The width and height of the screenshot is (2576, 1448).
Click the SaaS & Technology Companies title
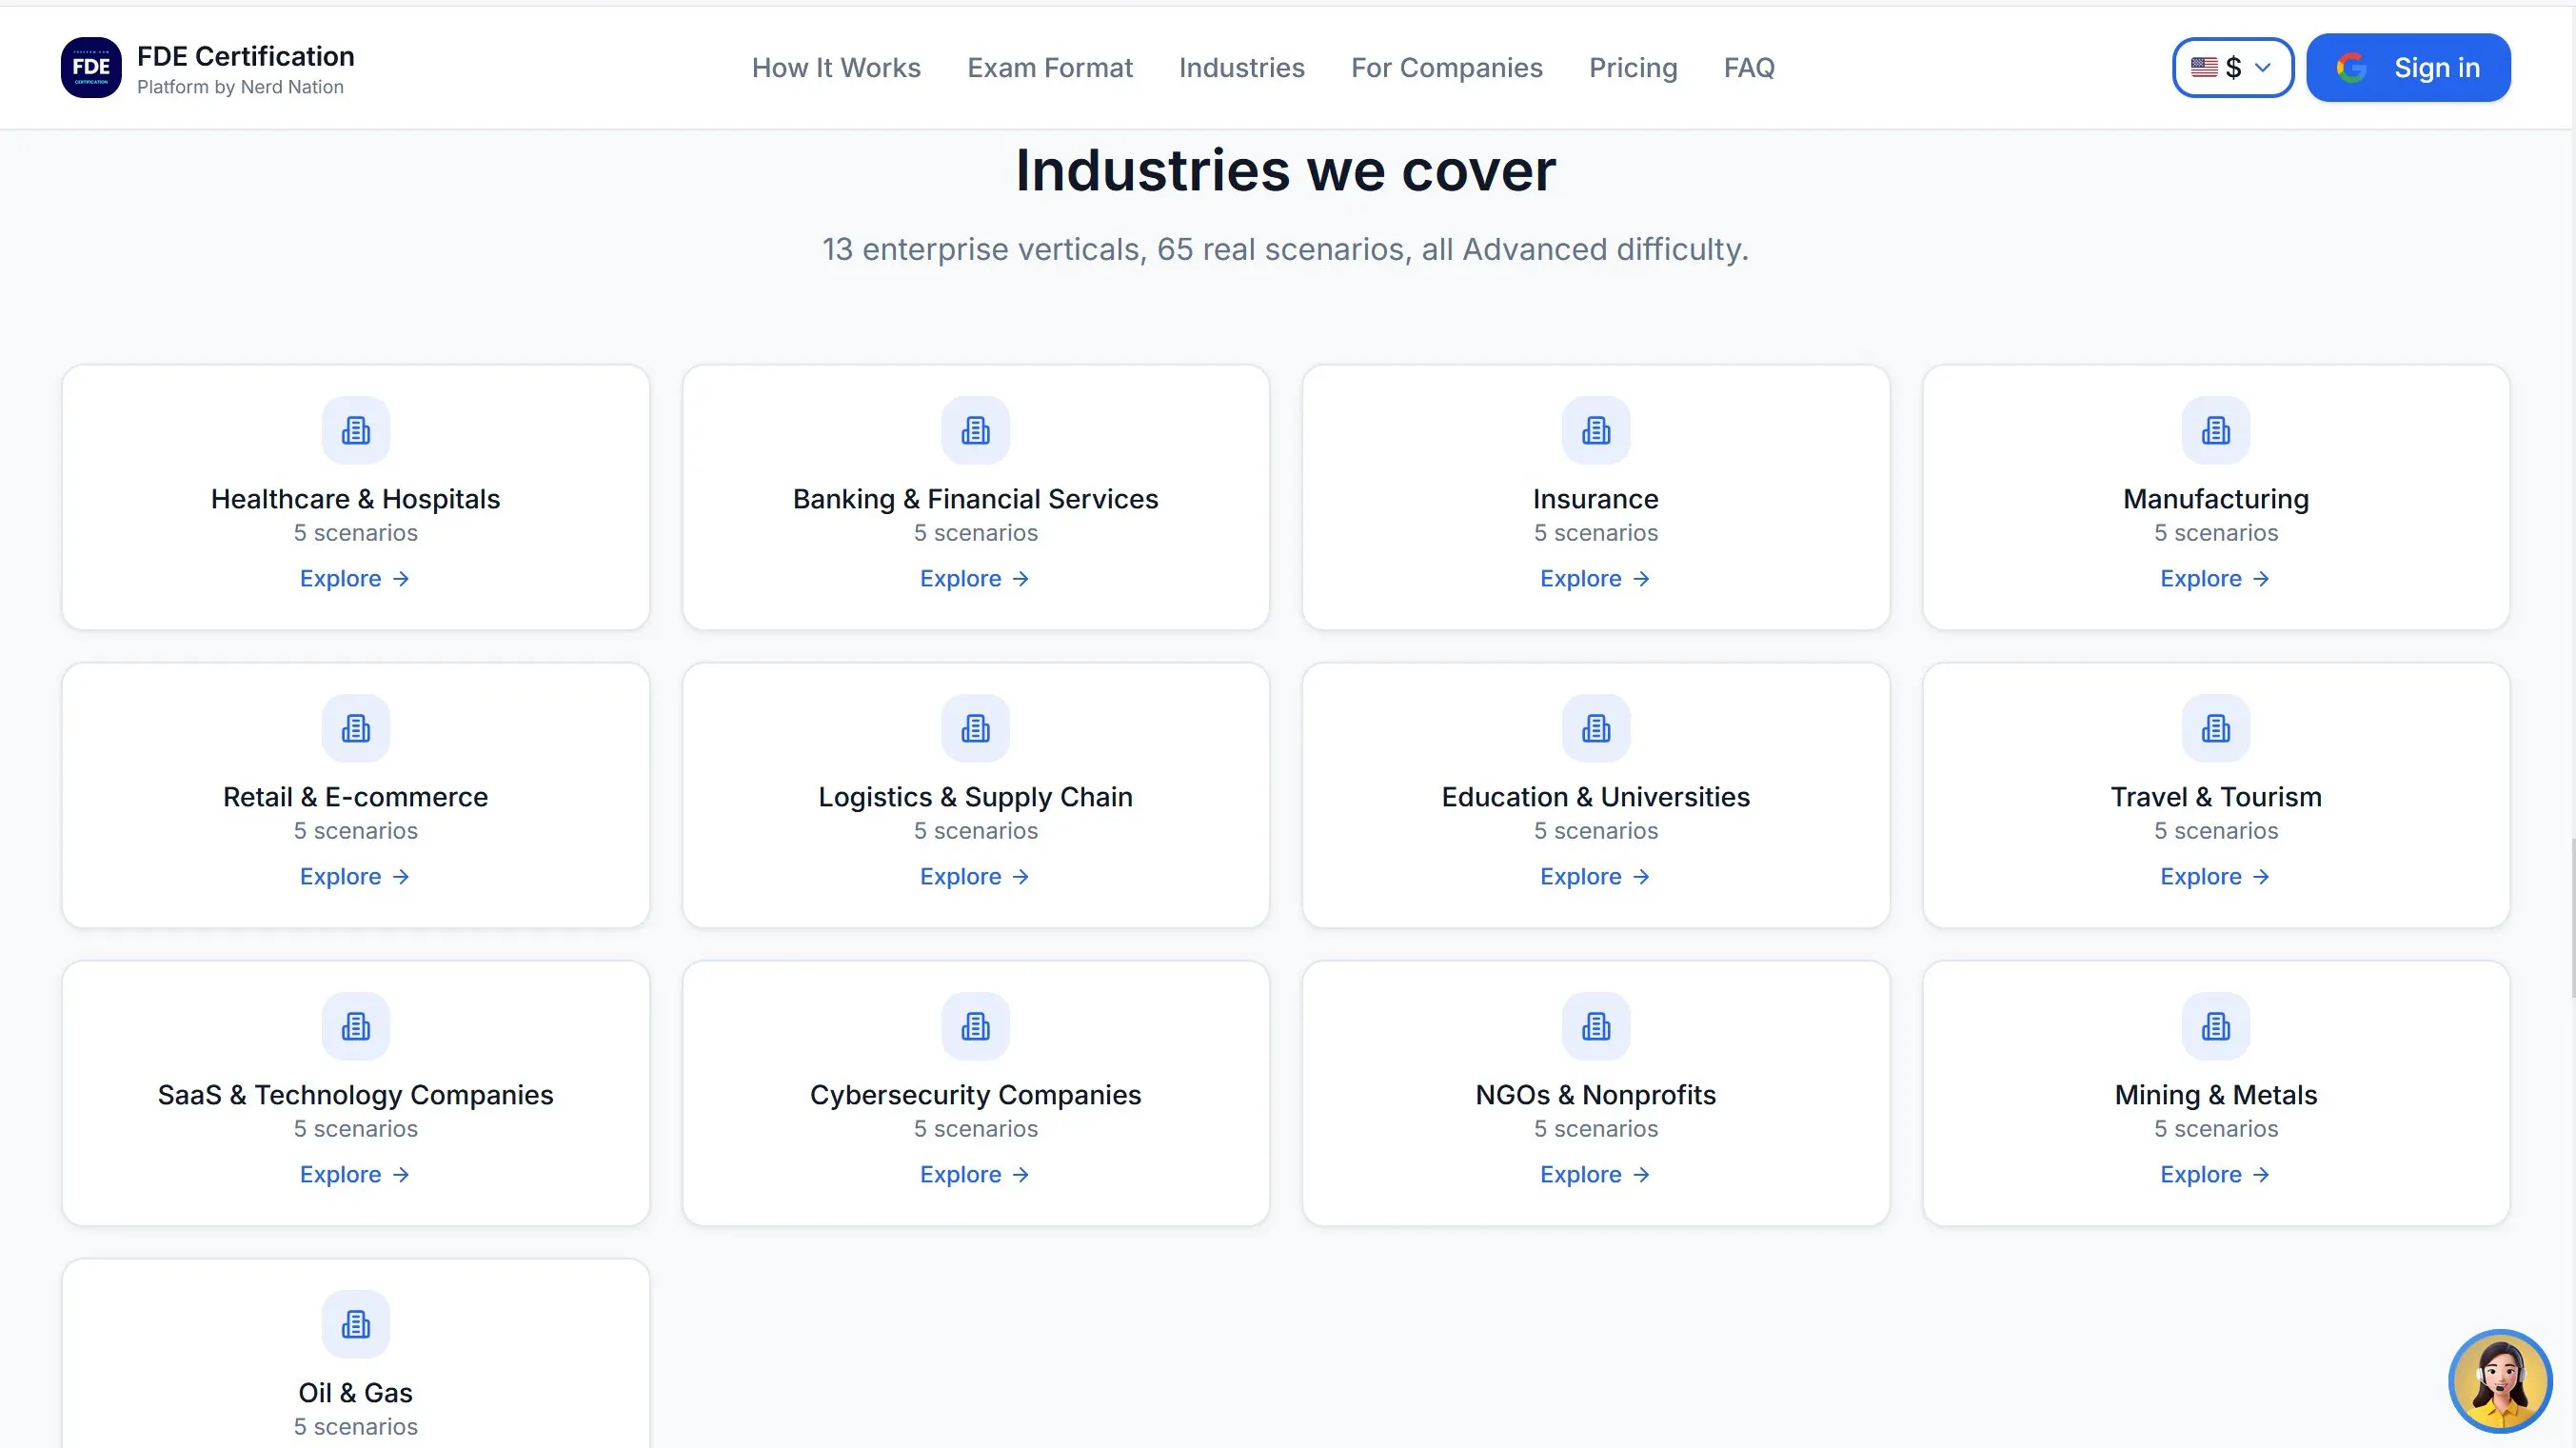356,1095
